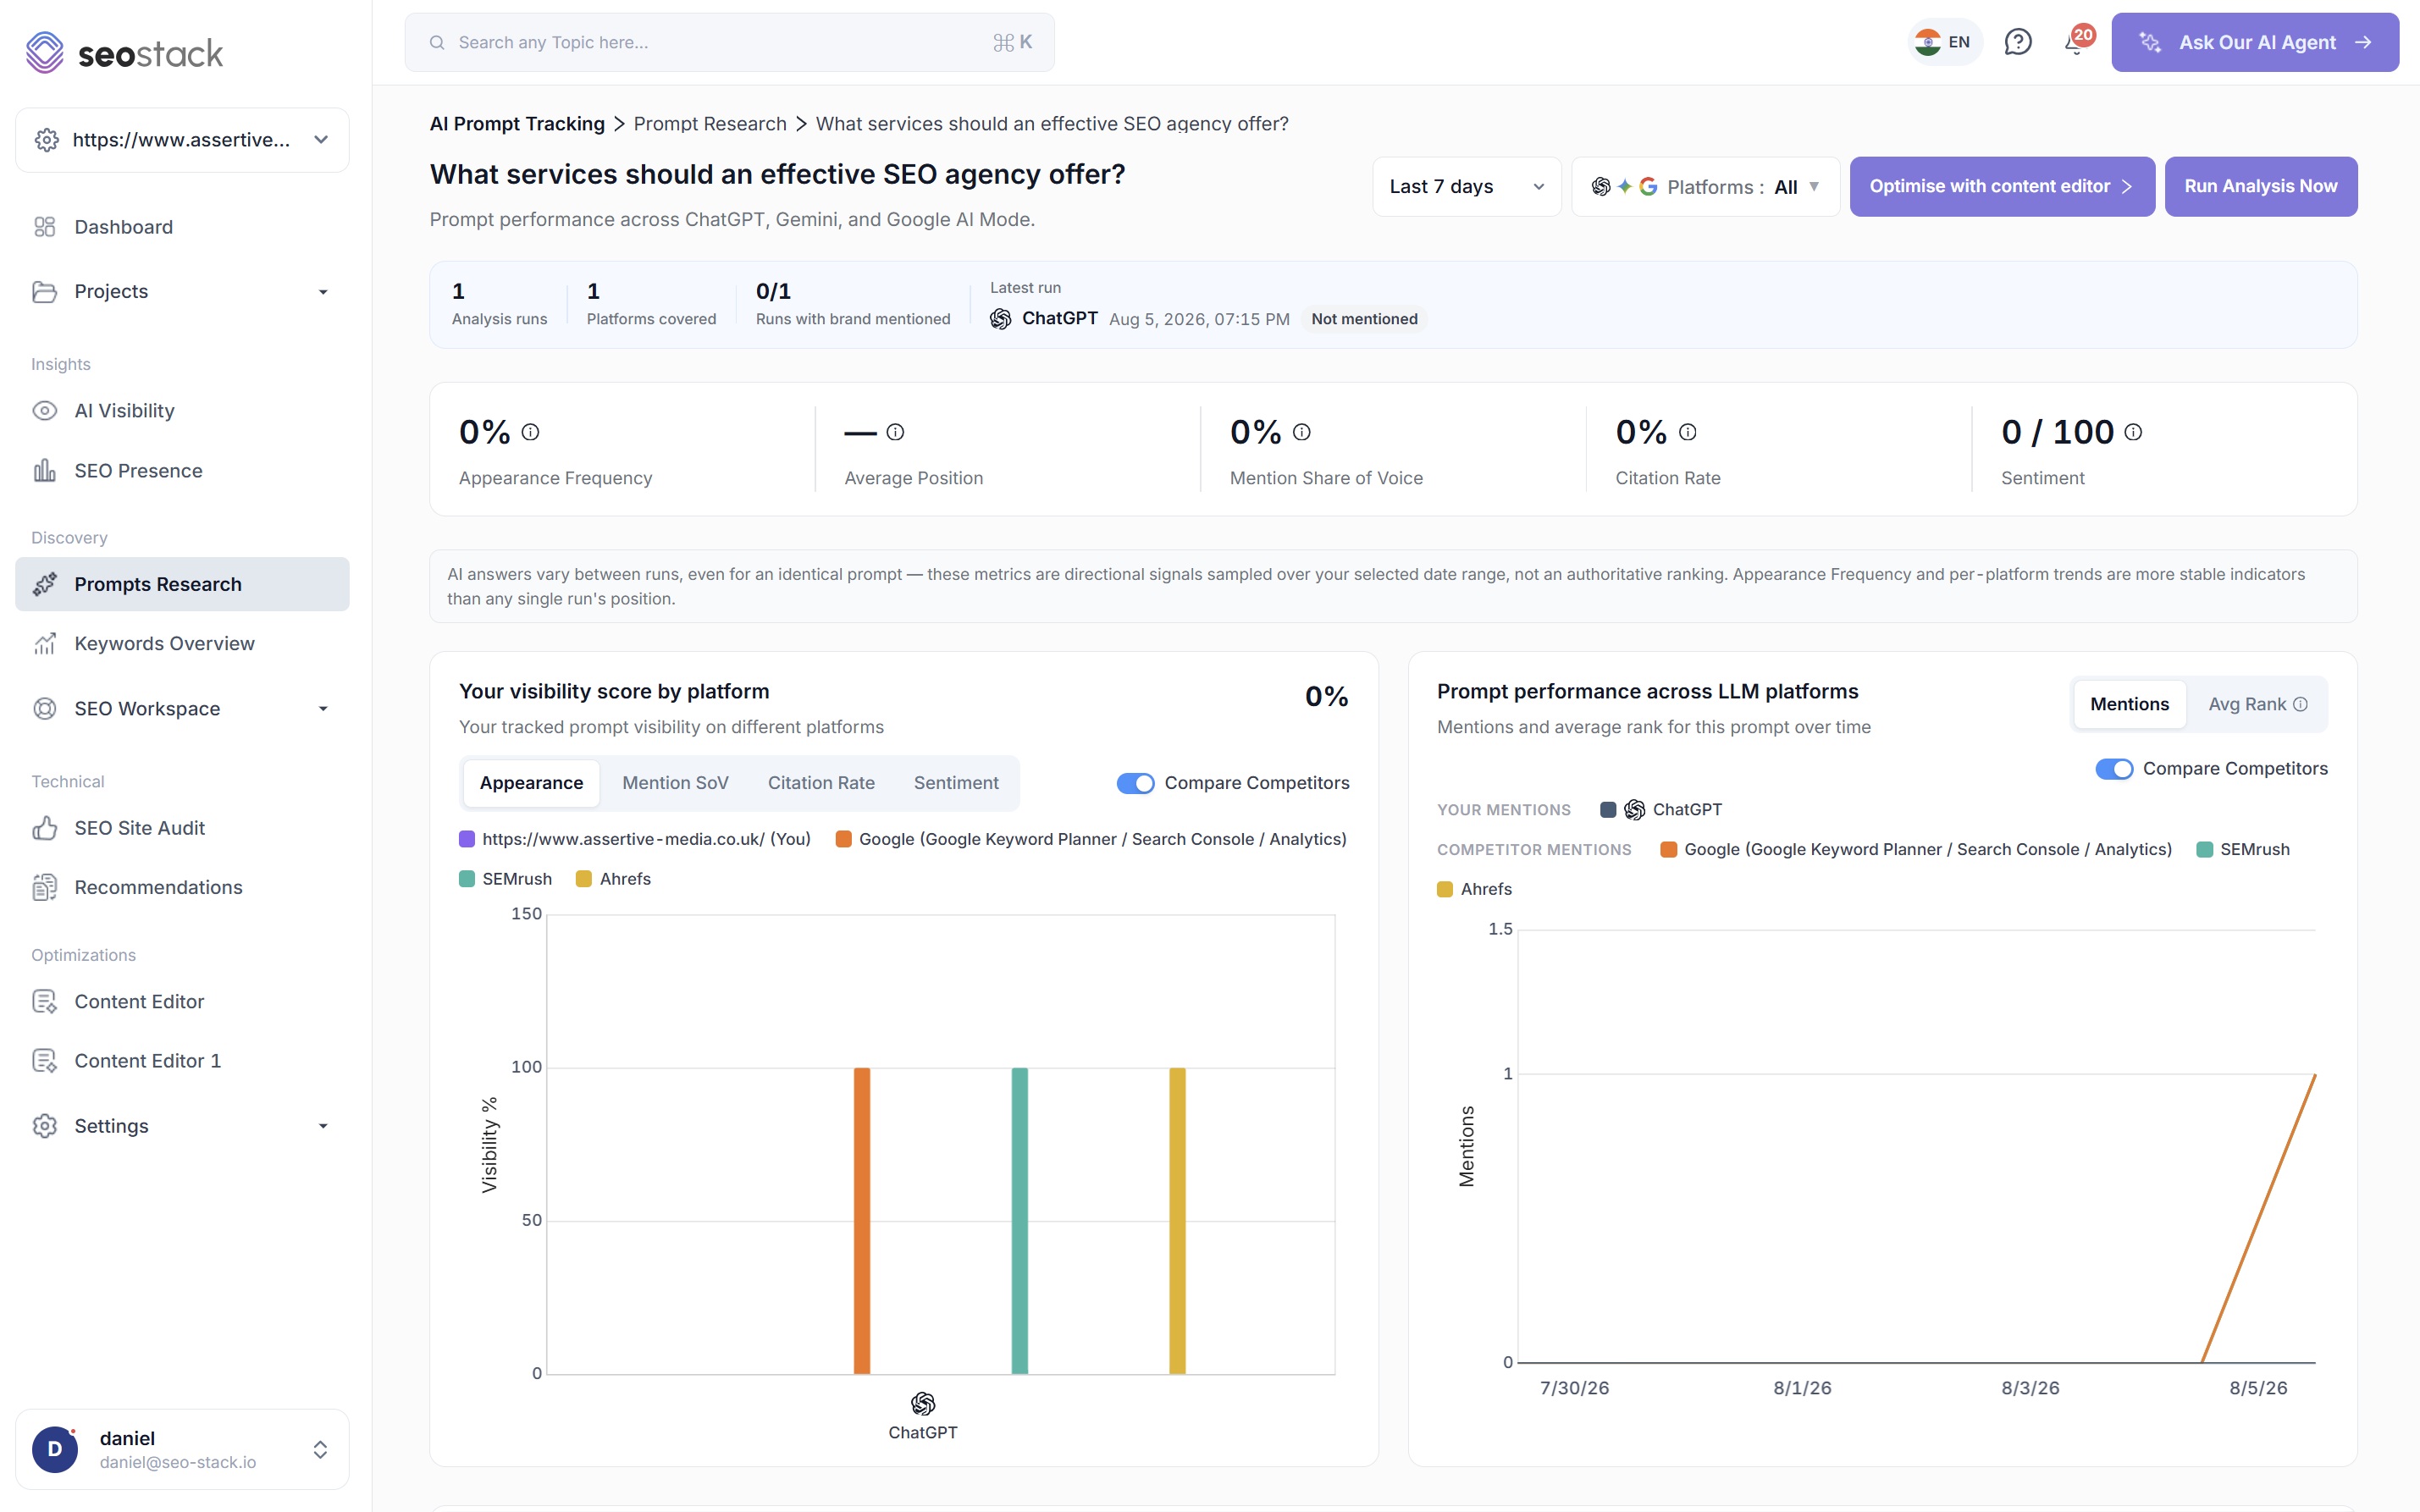This screenshot has height=1512, width=2420.
Task: Click the teal SEMrush bar in chart
Action: (1019, 1221)
